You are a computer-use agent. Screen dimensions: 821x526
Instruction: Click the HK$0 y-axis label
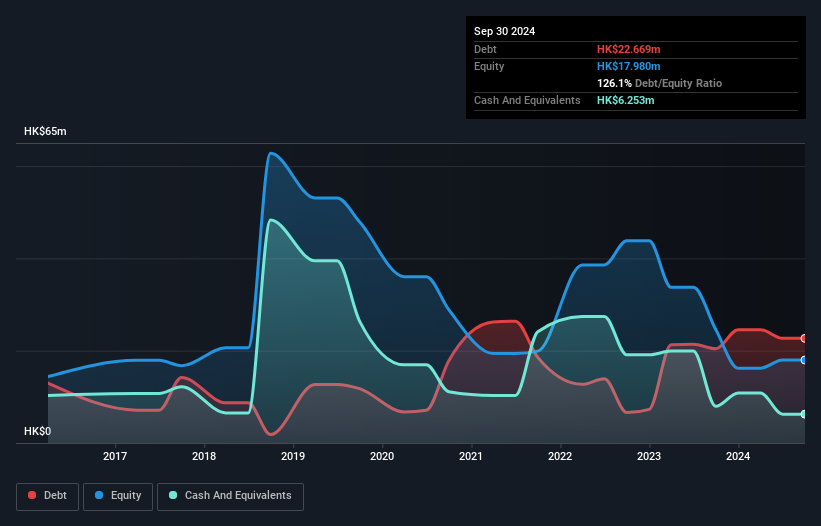[38, 431]
